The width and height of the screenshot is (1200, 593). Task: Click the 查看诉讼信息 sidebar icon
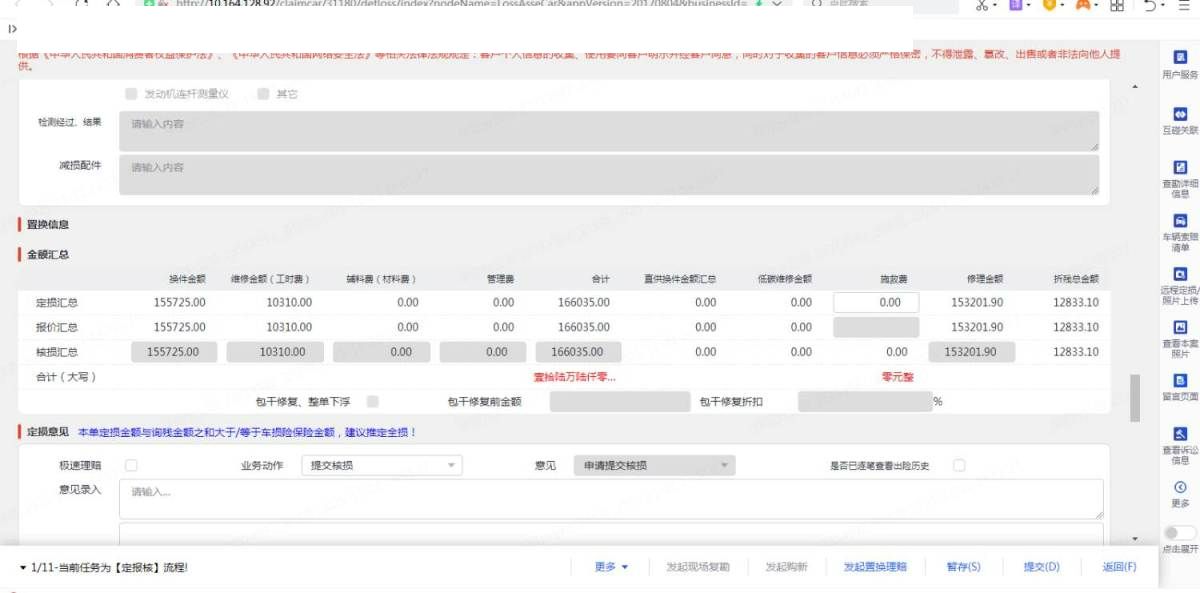click(x=1180, y=434)
